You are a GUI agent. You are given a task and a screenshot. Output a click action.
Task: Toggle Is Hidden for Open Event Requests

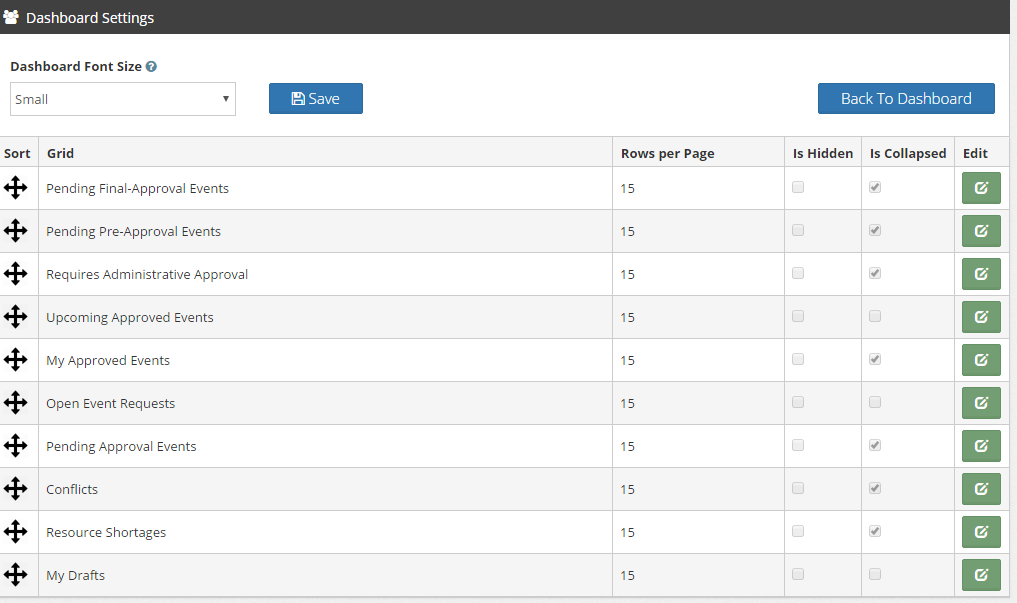point(798,402)
